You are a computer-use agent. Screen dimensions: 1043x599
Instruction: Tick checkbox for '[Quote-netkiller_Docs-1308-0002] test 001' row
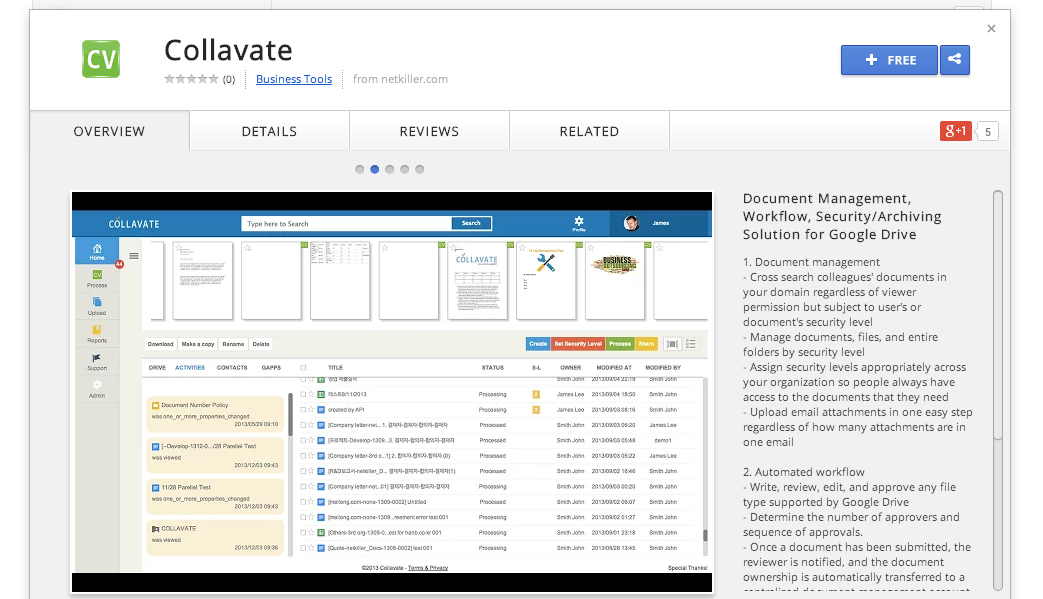[x=303, y=548]
